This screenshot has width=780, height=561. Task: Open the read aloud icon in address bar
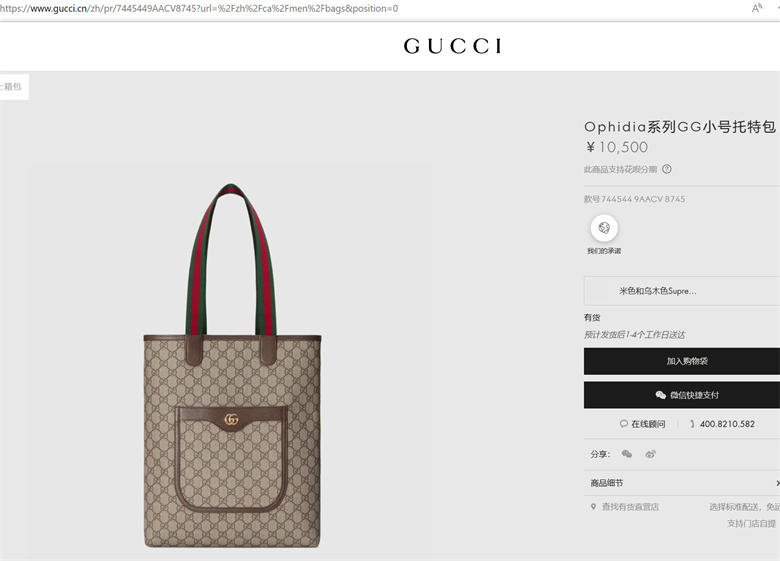point(757,8)
